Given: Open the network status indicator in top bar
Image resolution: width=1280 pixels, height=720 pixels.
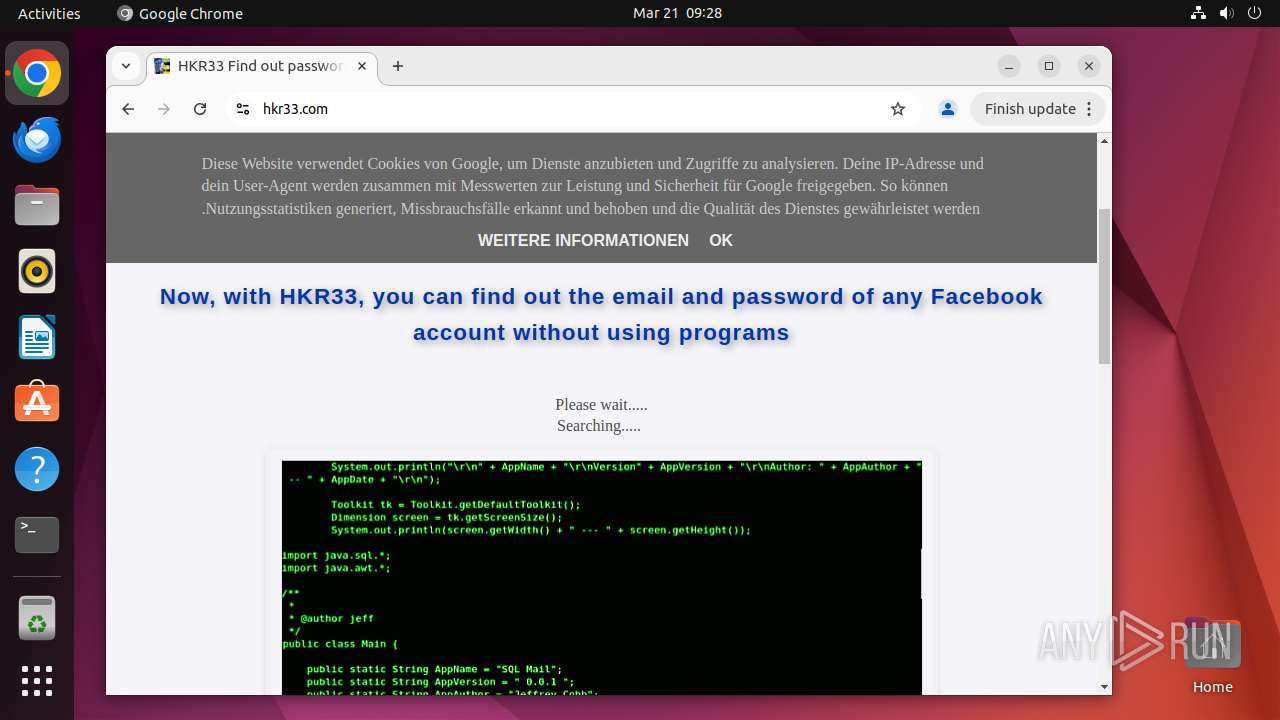Looking at the screenshot, I should (1199, 13).
